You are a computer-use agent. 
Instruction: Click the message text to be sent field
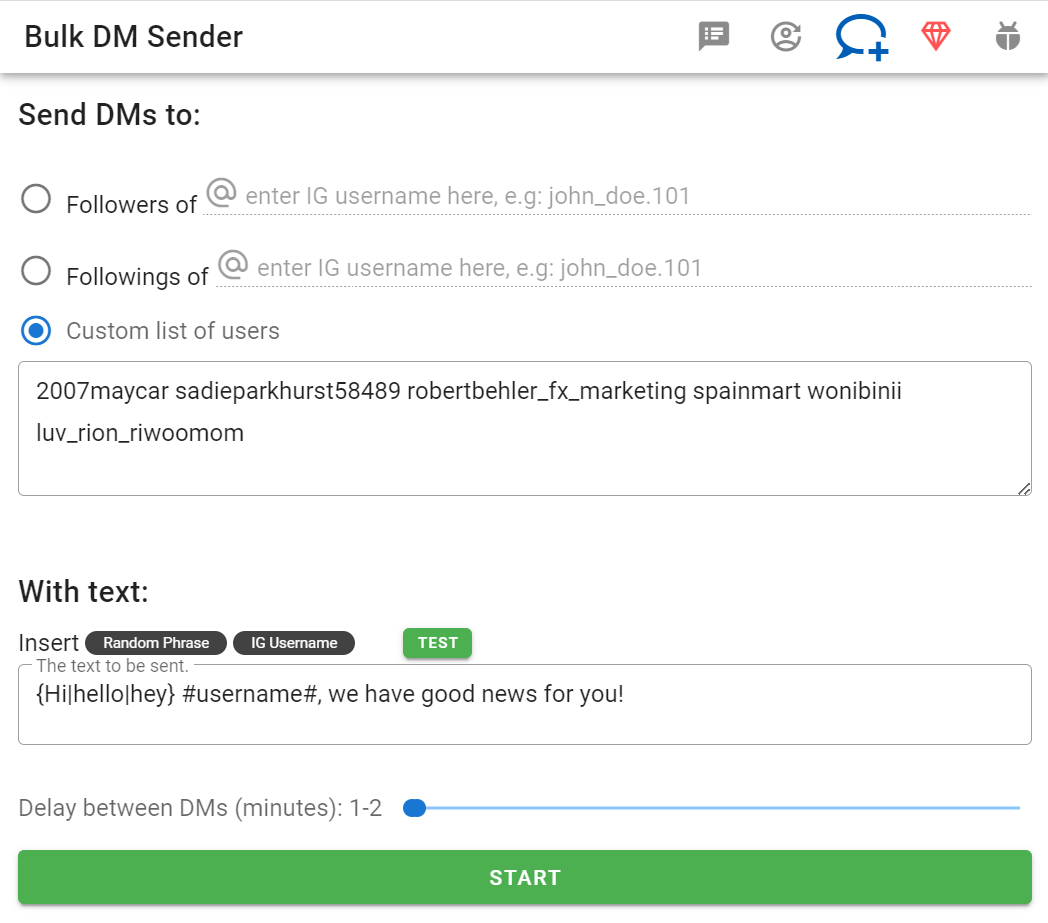pyautogui.click(x=525, y=704)
